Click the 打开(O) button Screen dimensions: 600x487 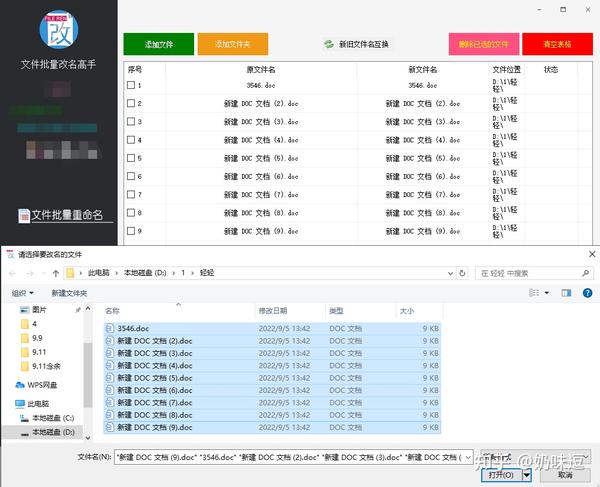point(501,475)
